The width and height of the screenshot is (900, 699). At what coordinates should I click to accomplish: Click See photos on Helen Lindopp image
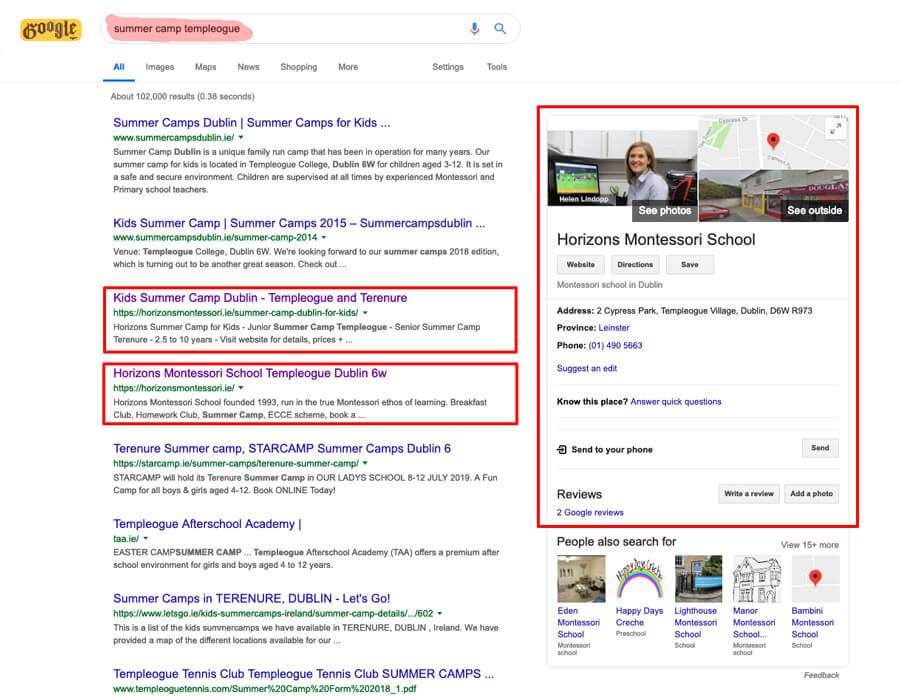(x=664, y=211)
